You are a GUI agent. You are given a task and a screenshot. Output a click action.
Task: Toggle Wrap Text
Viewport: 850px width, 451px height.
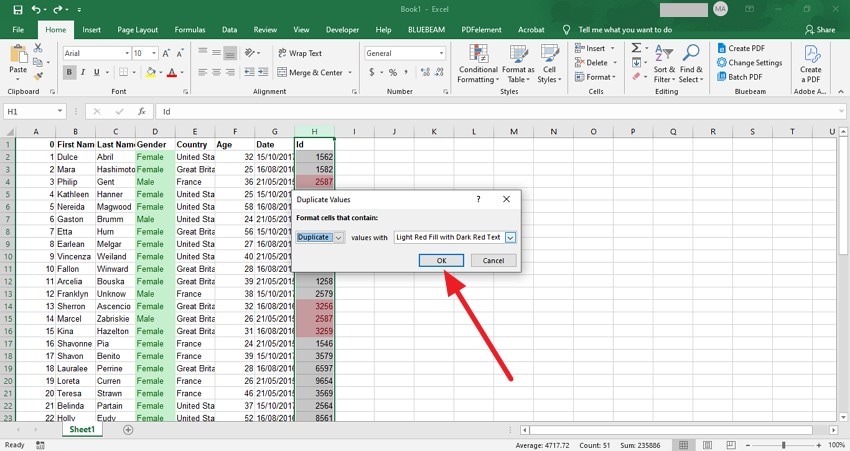point(300,53)
